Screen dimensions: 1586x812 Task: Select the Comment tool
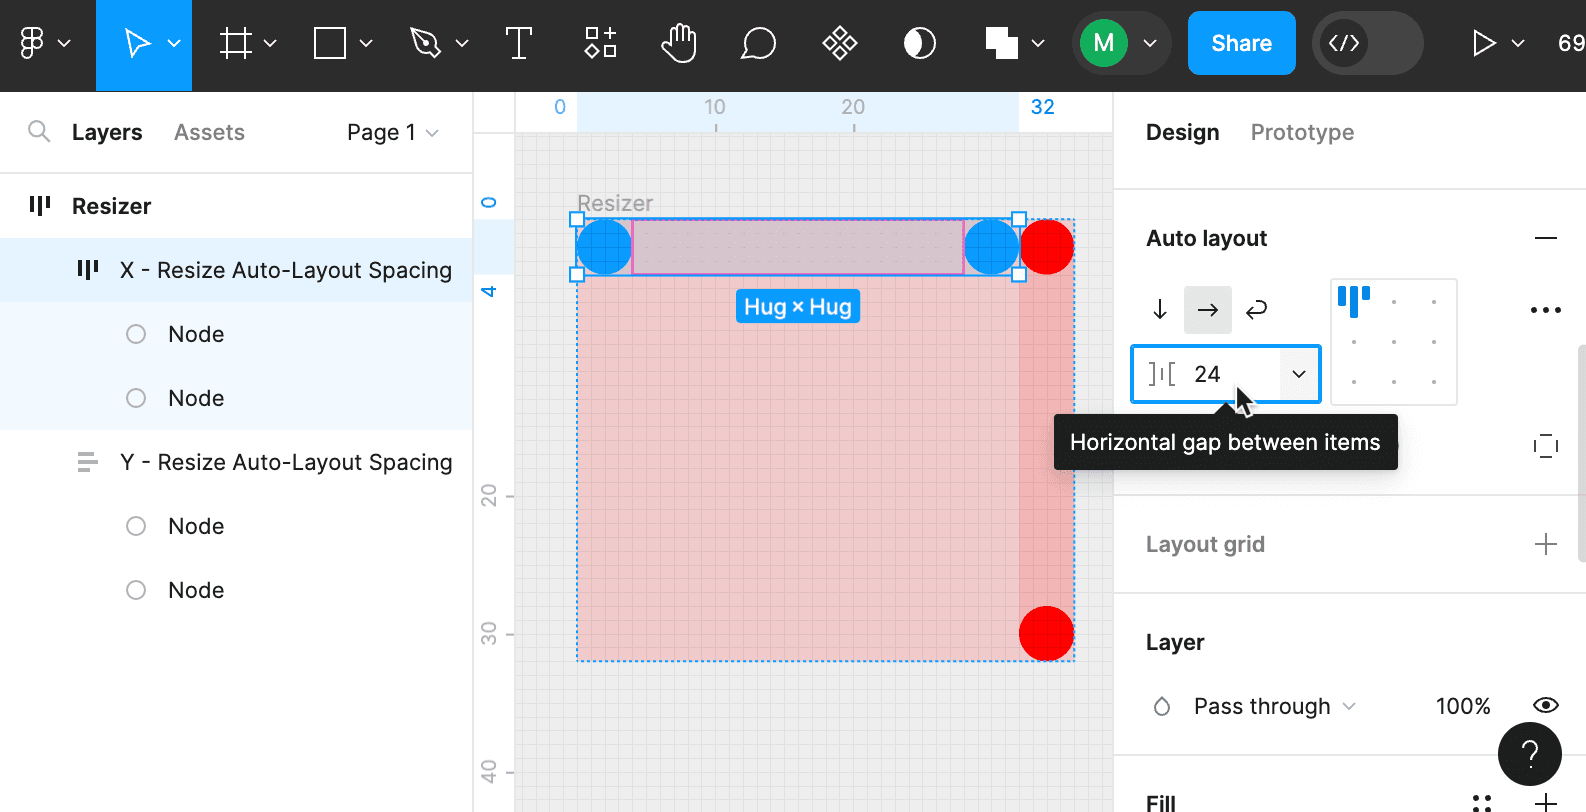click(x=759, y=44)
